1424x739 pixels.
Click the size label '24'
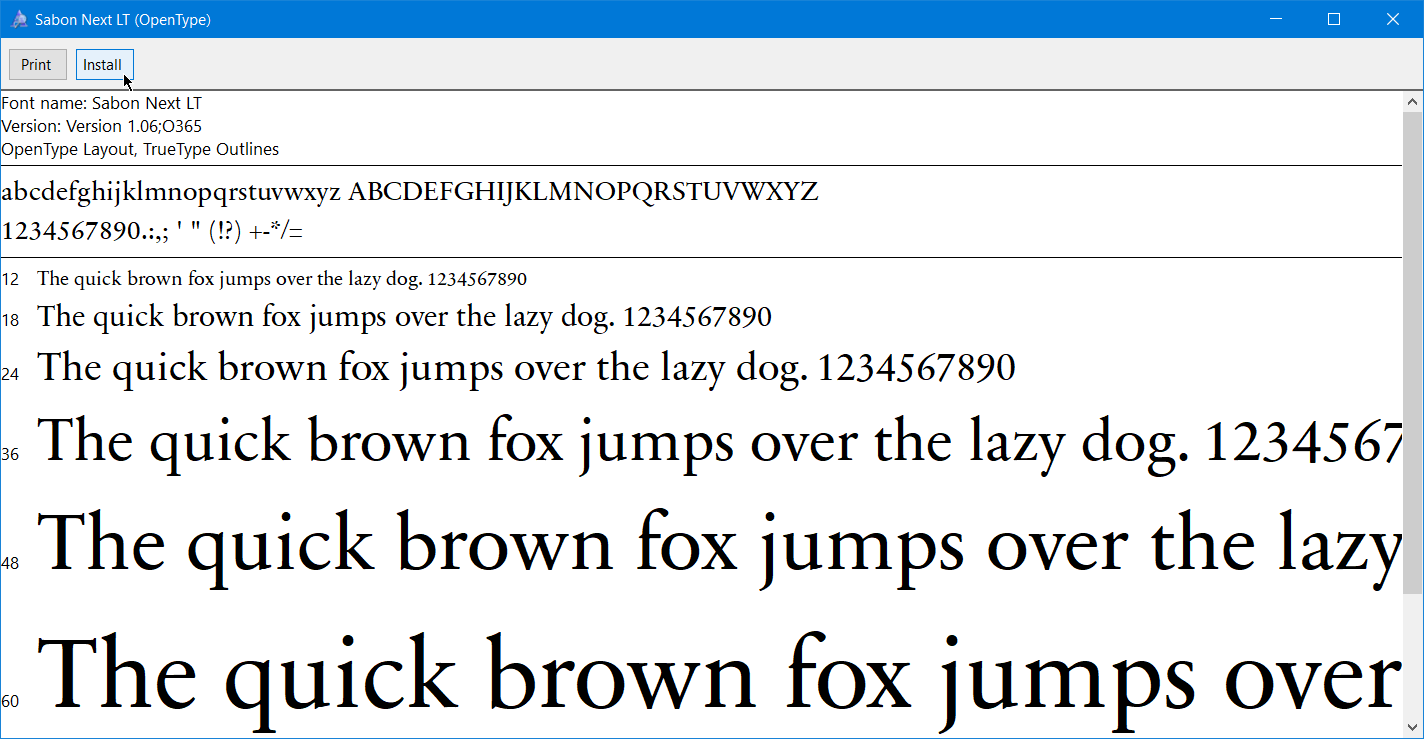pos(10,374)
